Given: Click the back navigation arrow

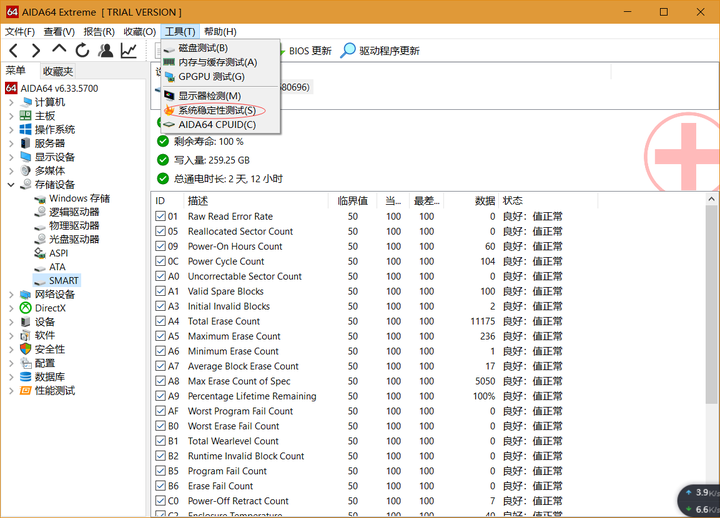Looking at the screenshot, I should [13, 50].
